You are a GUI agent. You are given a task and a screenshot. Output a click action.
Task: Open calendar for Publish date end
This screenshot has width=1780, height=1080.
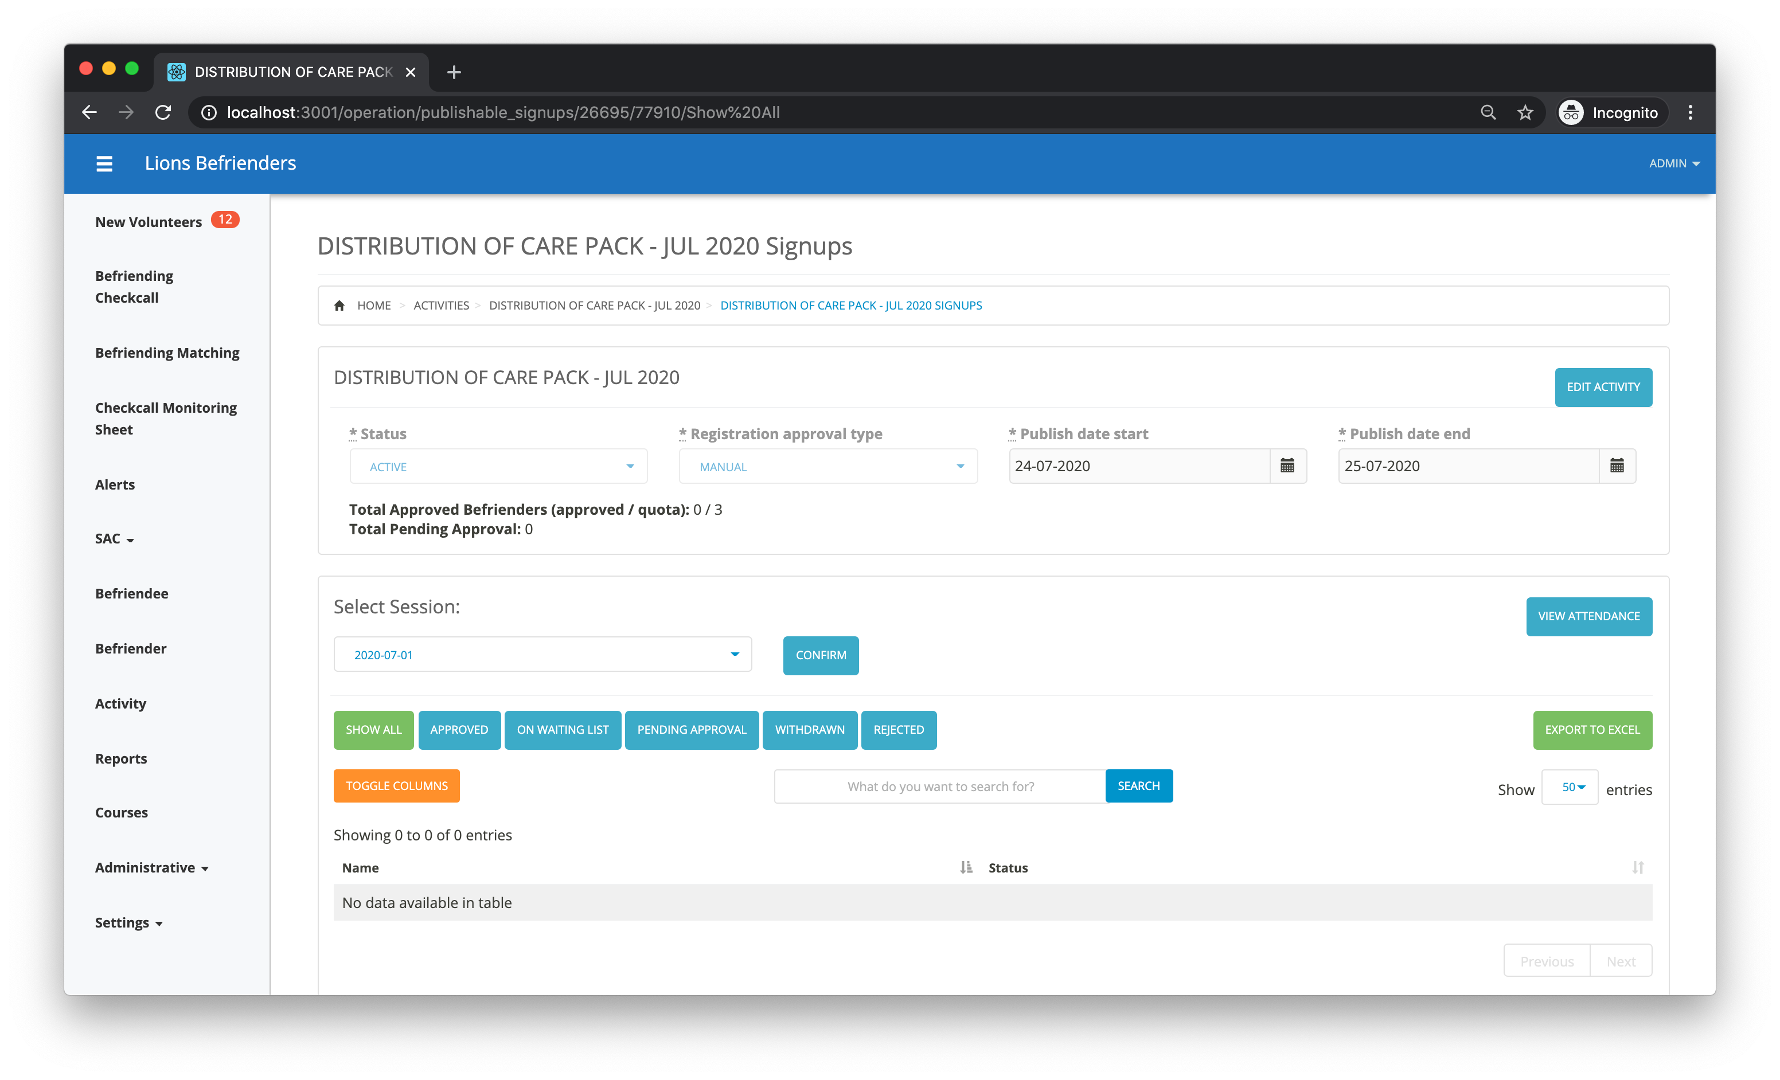[x=1617, y=466]
